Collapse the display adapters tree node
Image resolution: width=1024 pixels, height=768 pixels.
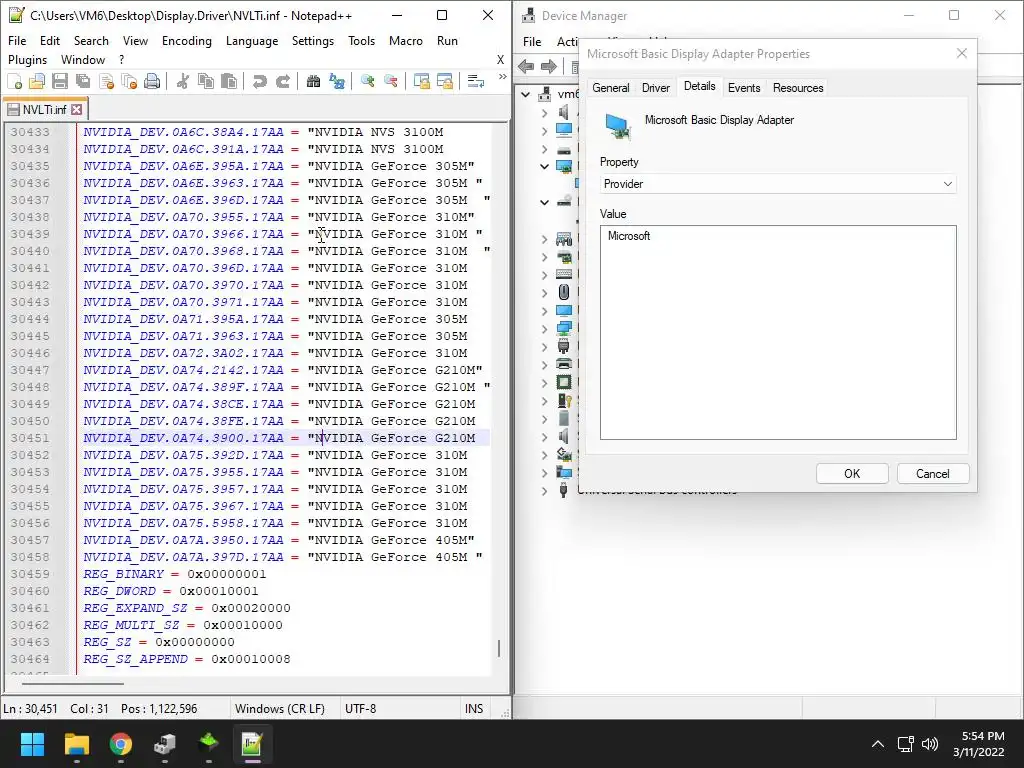544,167
